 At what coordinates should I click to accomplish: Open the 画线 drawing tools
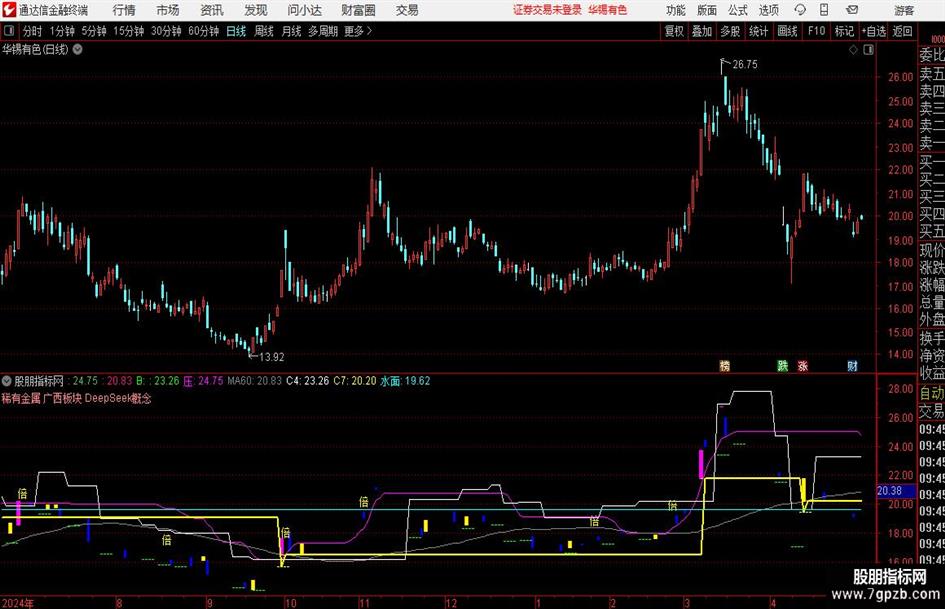pos(788,31)
